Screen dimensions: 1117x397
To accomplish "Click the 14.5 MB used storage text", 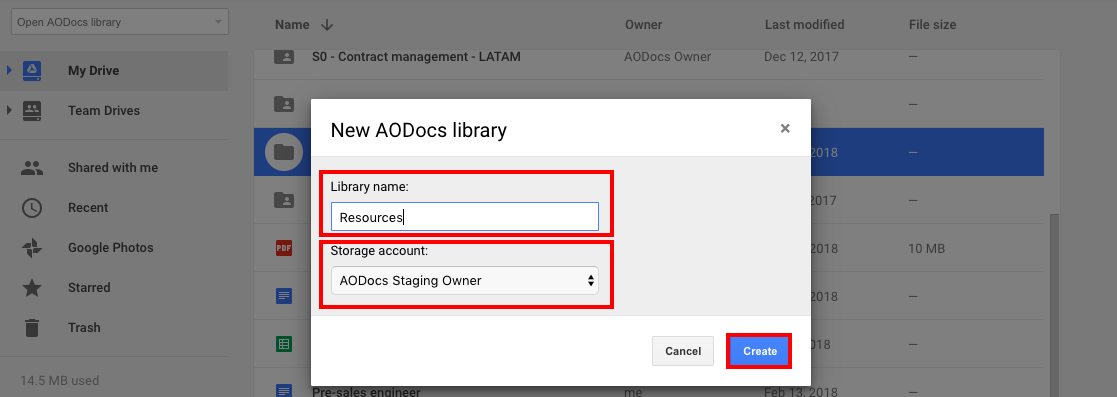I will tap(60, 381).
